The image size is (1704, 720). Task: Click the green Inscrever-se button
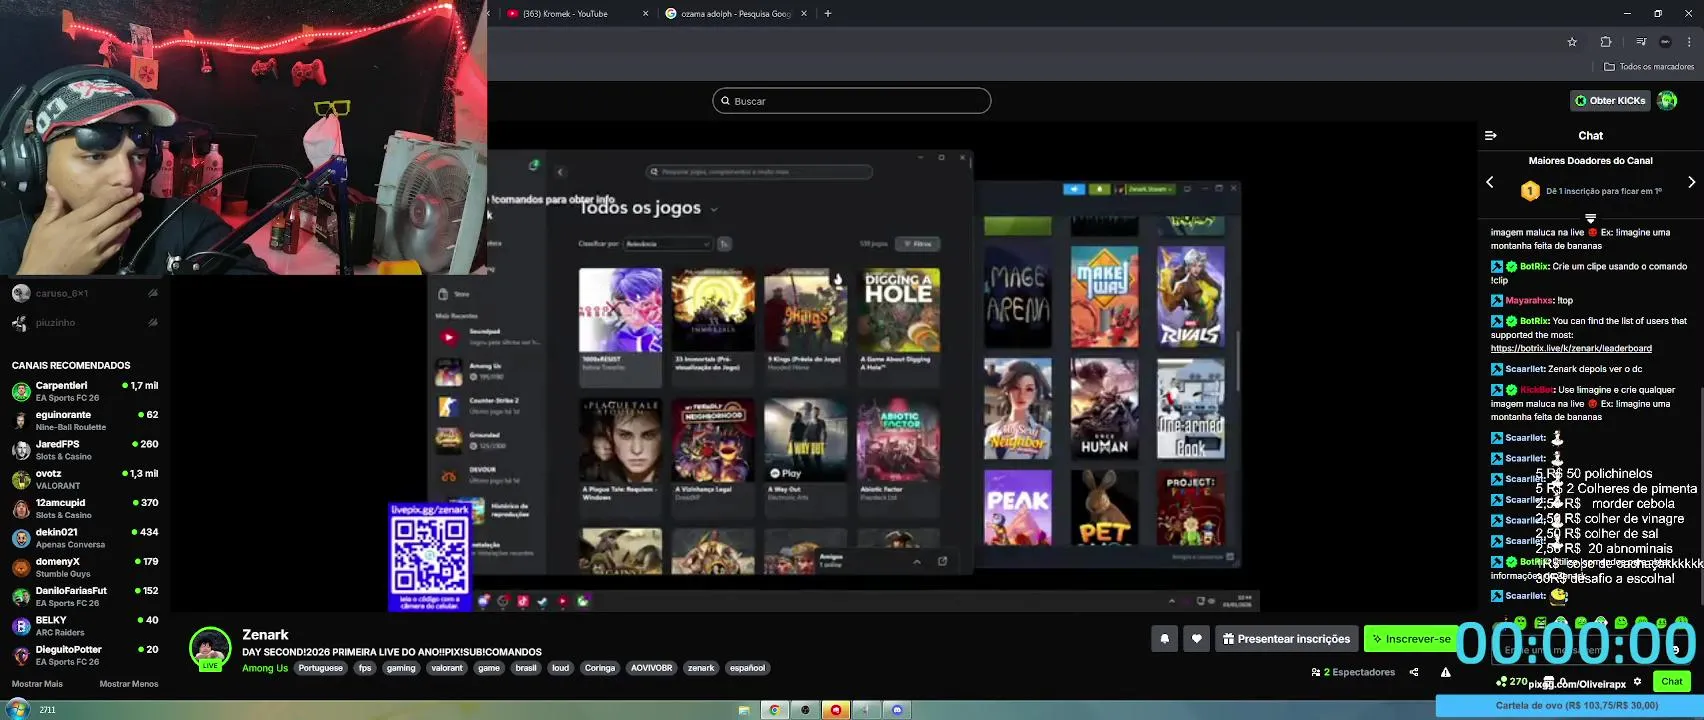[1412, 639]
